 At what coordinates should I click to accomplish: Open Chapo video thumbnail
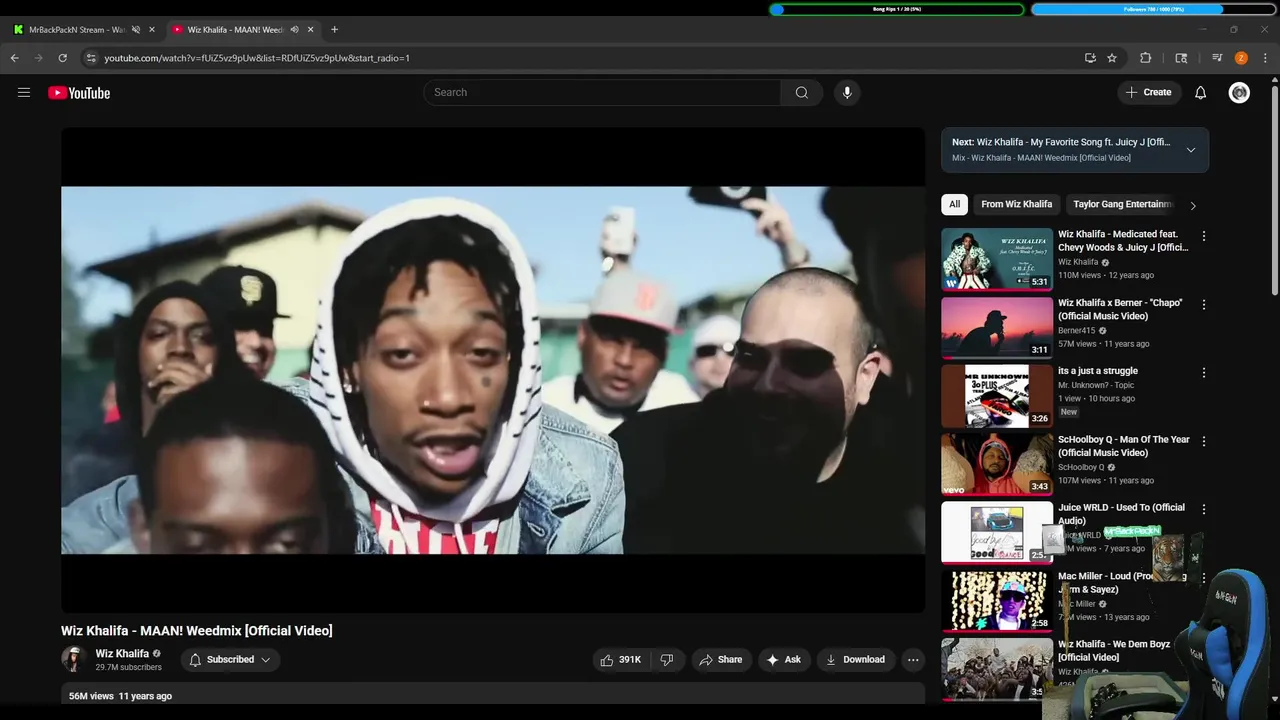[x=997, y=328]
